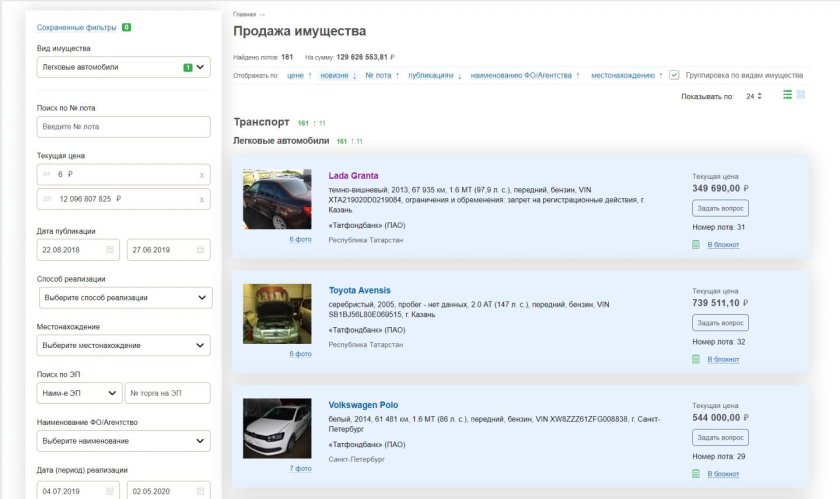Clear the minimum price field with X

(x=201, y=175)
